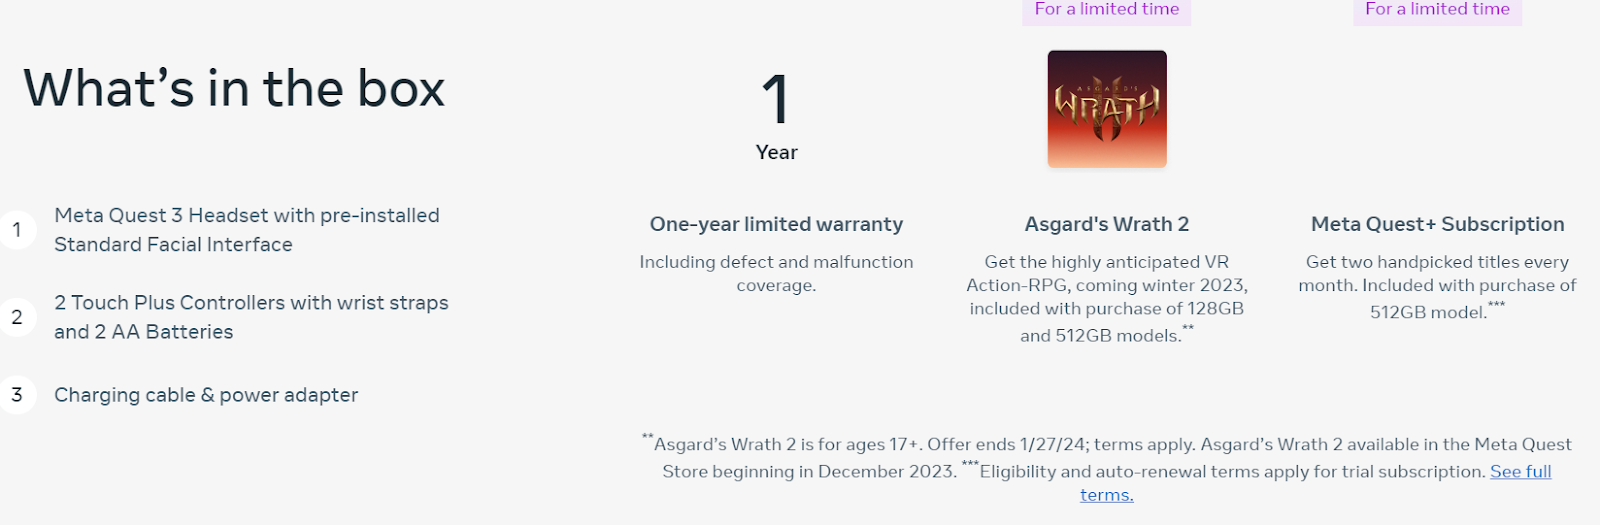1600x525 pixels.
Task: Click the number 1 circle badge
Action: coord(17,230)
